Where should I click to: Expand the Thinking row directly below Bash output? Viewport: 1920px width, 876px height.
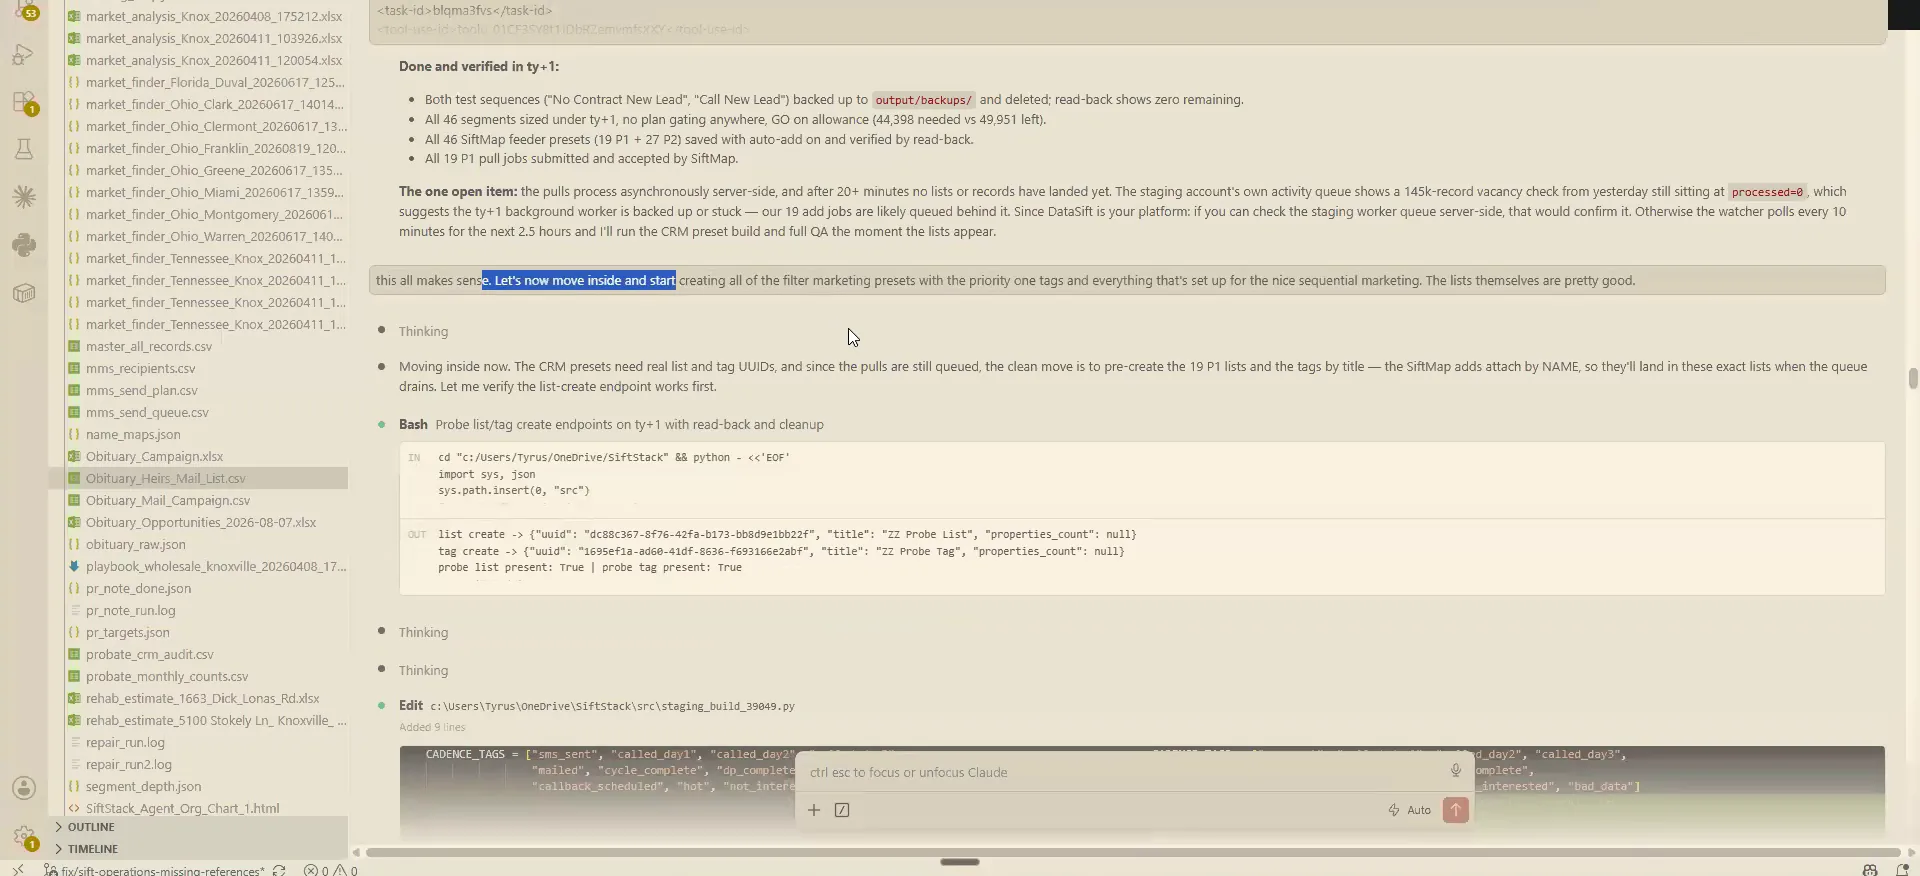tap(423, 632)
